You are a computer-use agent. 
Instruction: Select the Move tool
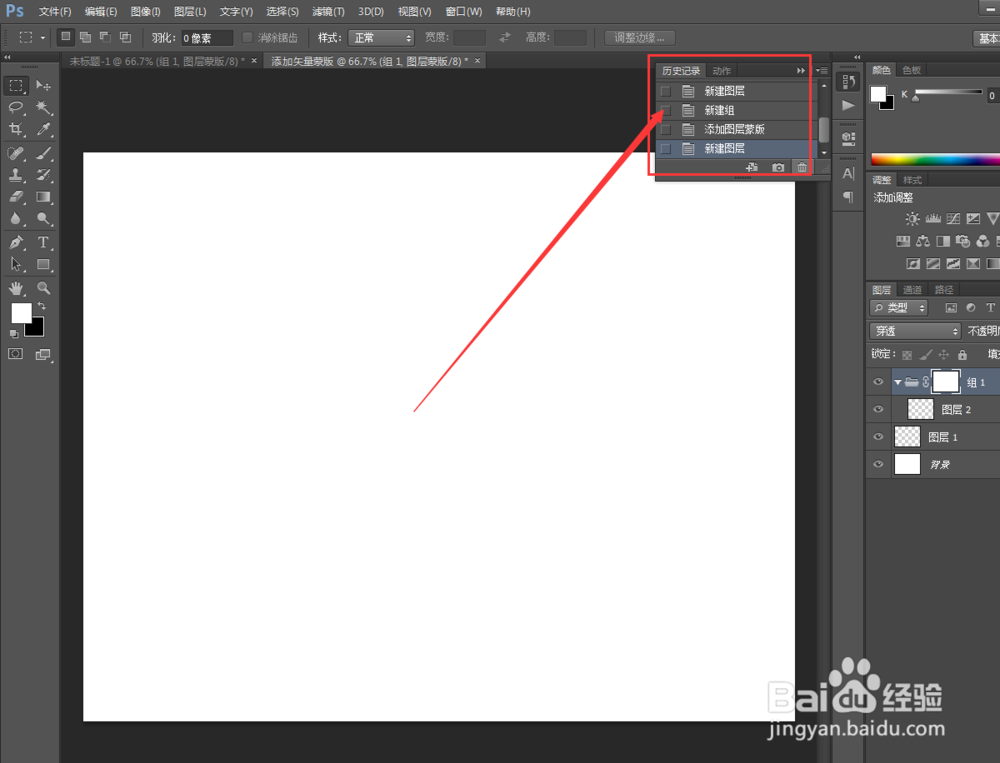pos(43,85)
